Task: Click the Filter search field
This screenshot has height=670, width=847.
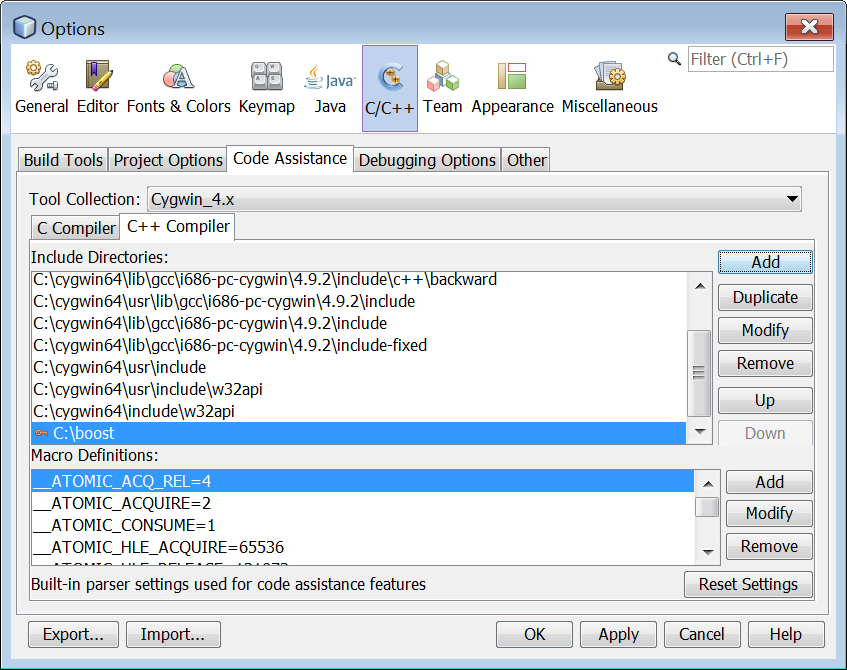Action: [761, 59]
